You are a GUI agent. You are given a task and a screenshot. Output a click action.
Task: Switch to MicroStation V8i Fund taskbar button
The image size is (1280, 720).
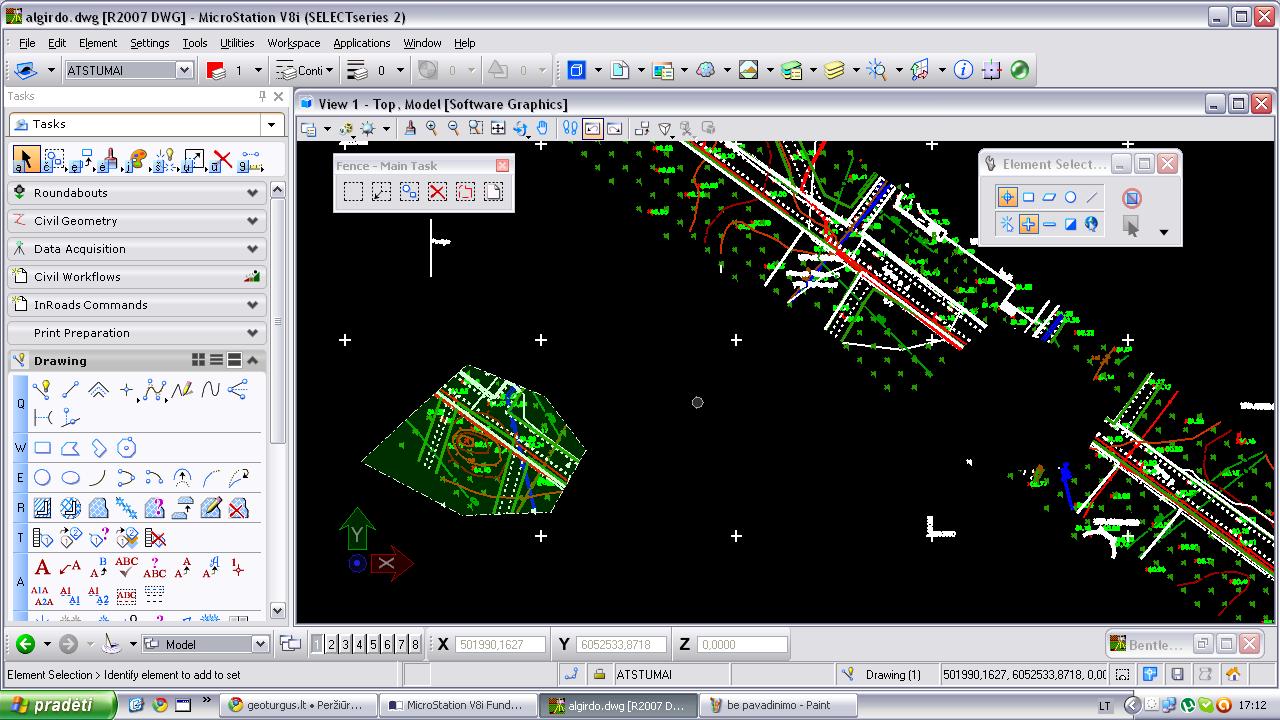click(x=457, y=705)
